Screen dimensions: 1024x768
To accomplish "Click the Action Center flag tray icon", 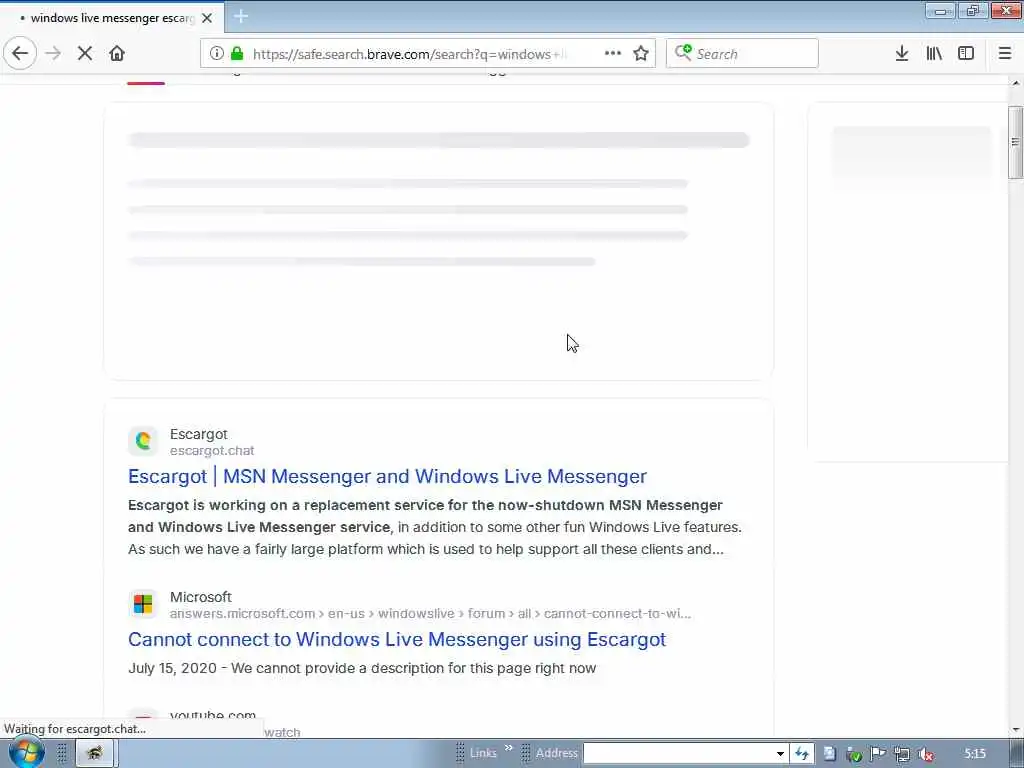I will pyautogui.click(x=878, y=754).
